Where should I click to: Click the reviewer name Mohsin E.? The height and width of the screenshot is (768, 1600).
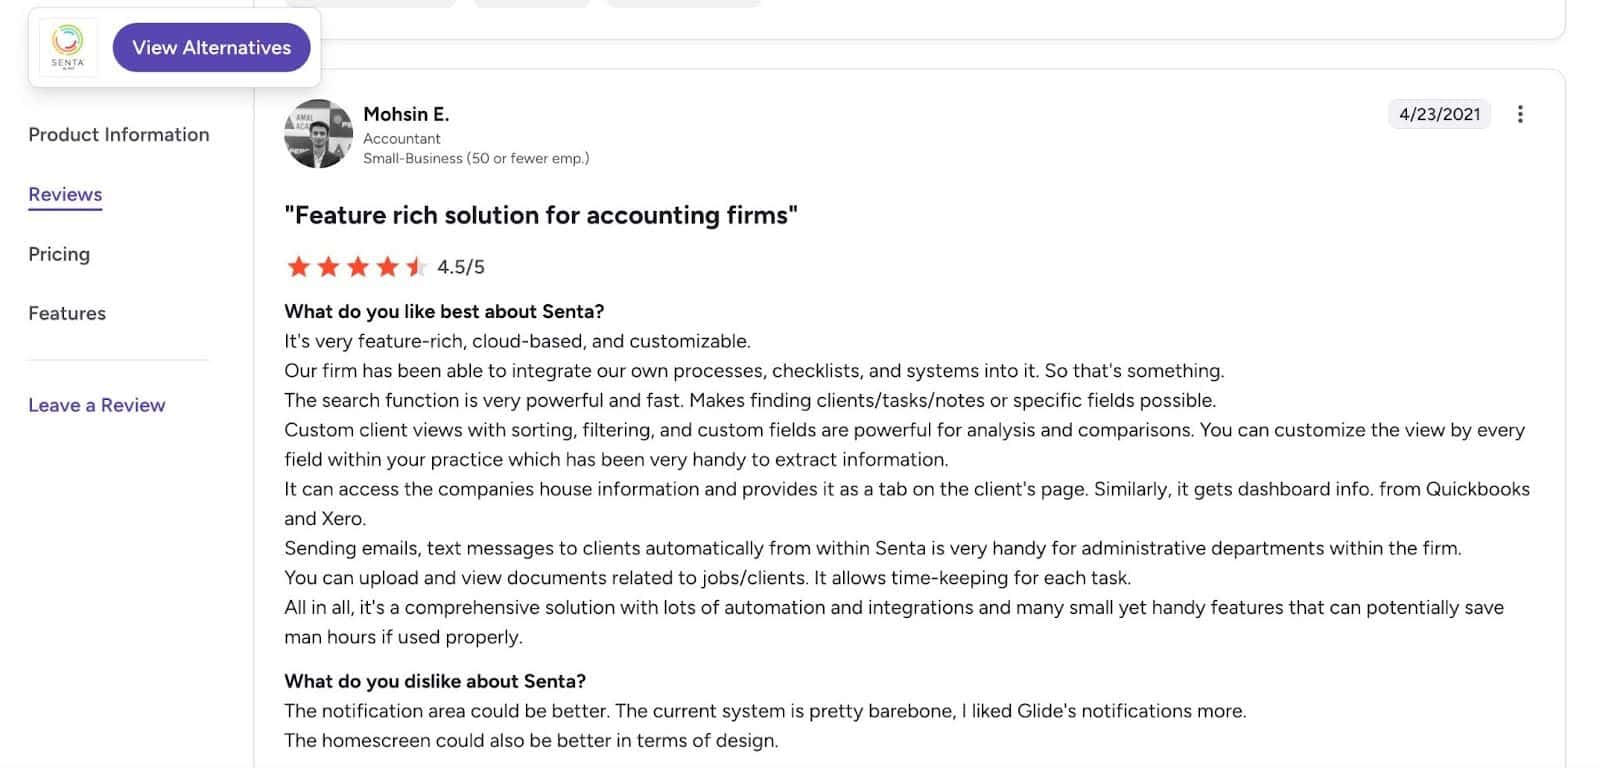click(x=406, y=114)
